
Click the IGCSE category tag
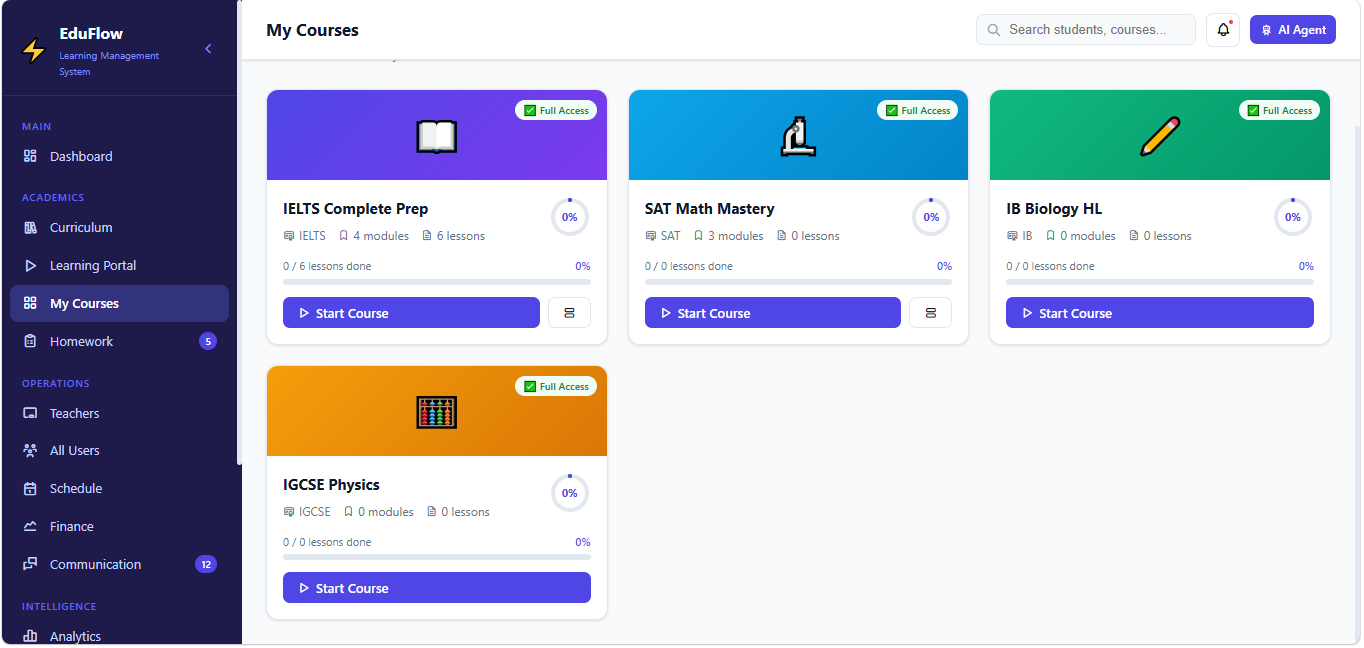[307, 512]
